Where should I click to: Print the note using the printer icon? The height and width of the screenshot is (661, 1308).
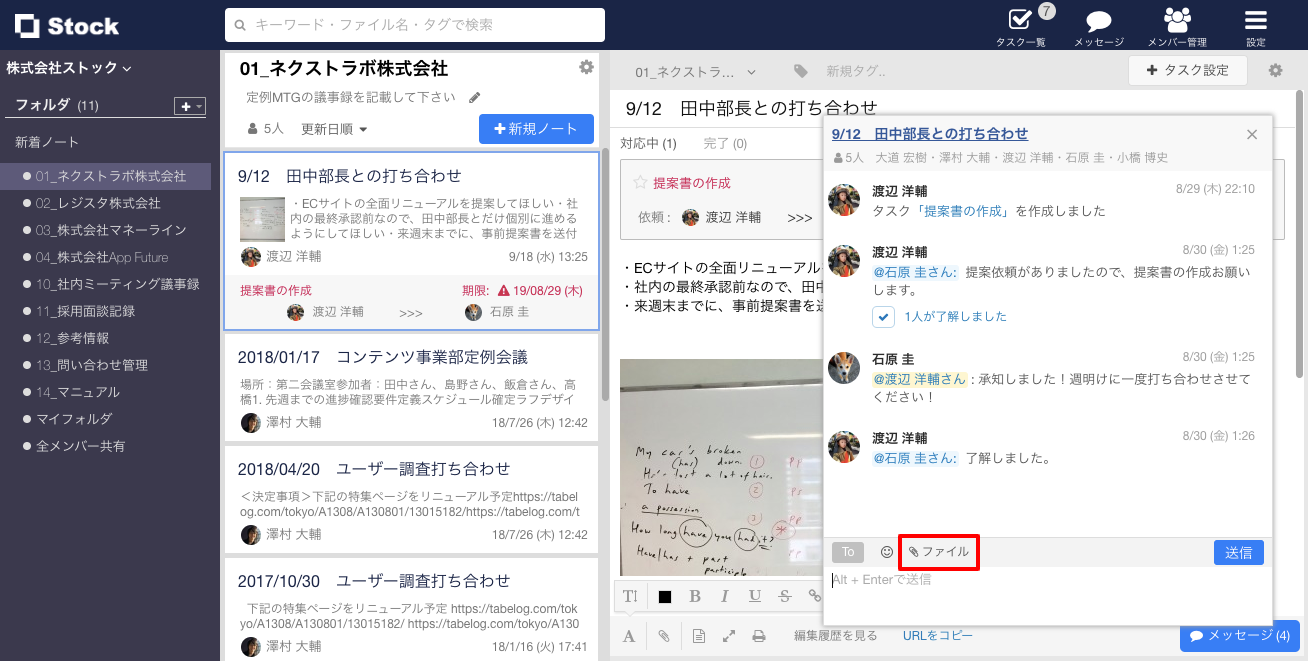(759, 635)
